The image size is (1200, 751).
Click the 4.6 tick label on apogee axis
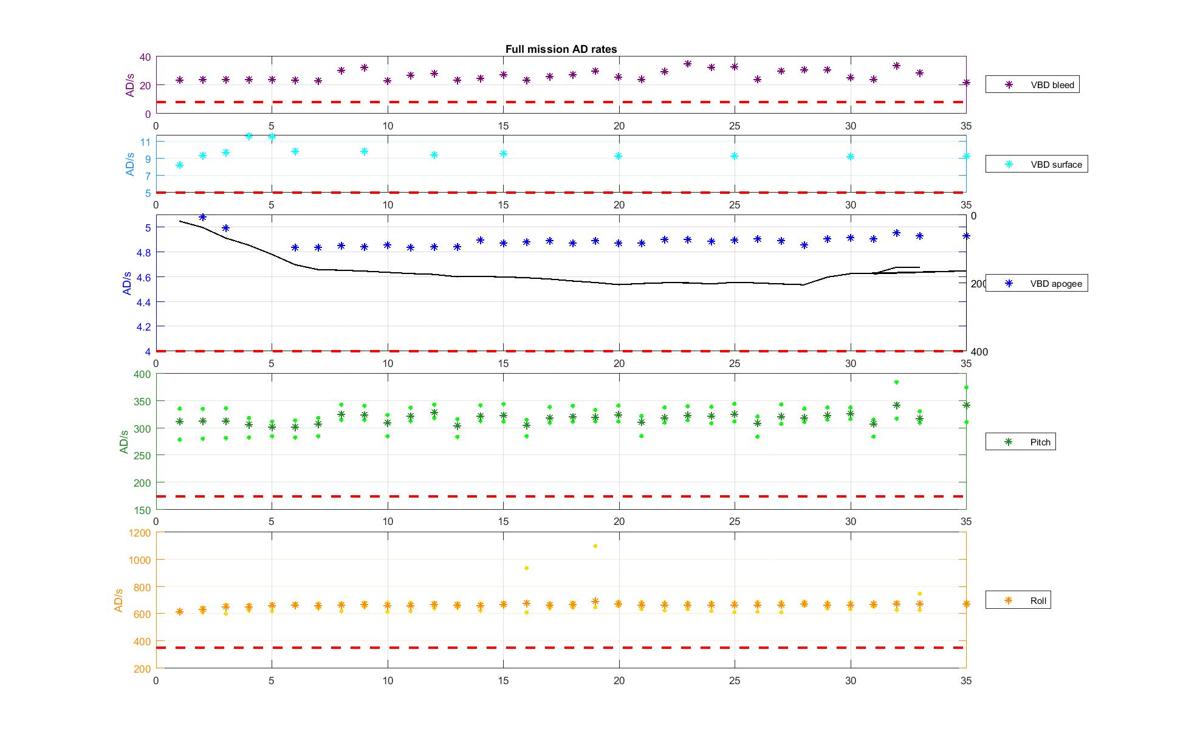tap(144, 277)
